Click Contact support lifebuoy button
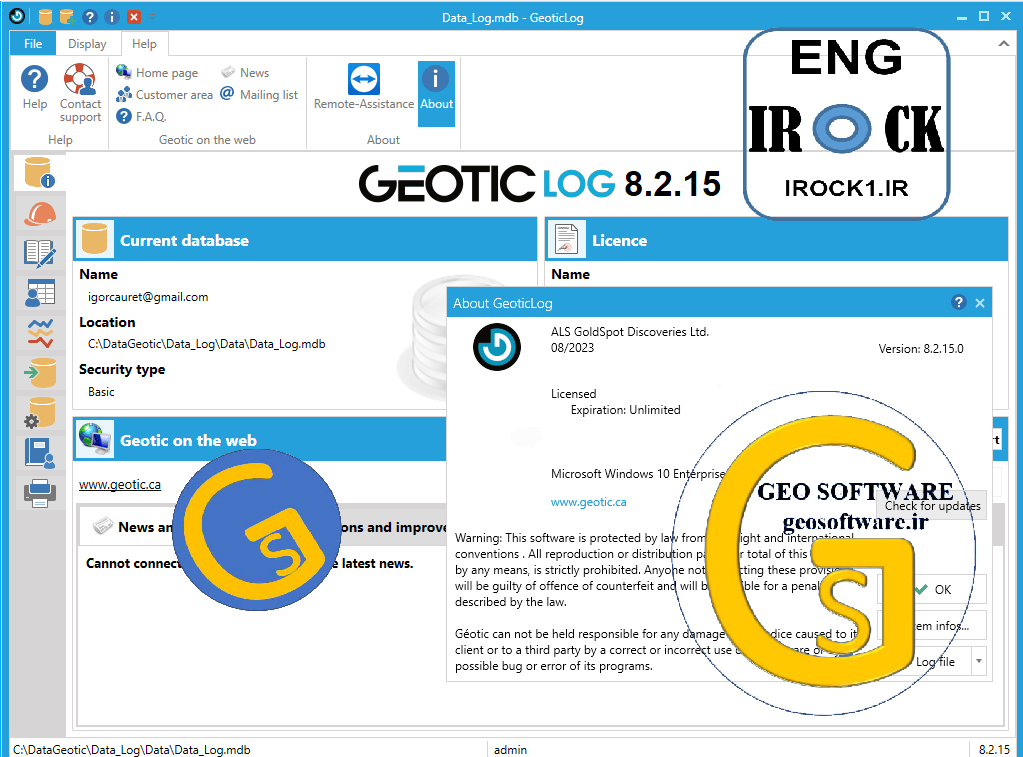This screenshot has width=1023, height=757. pos(80,93)
